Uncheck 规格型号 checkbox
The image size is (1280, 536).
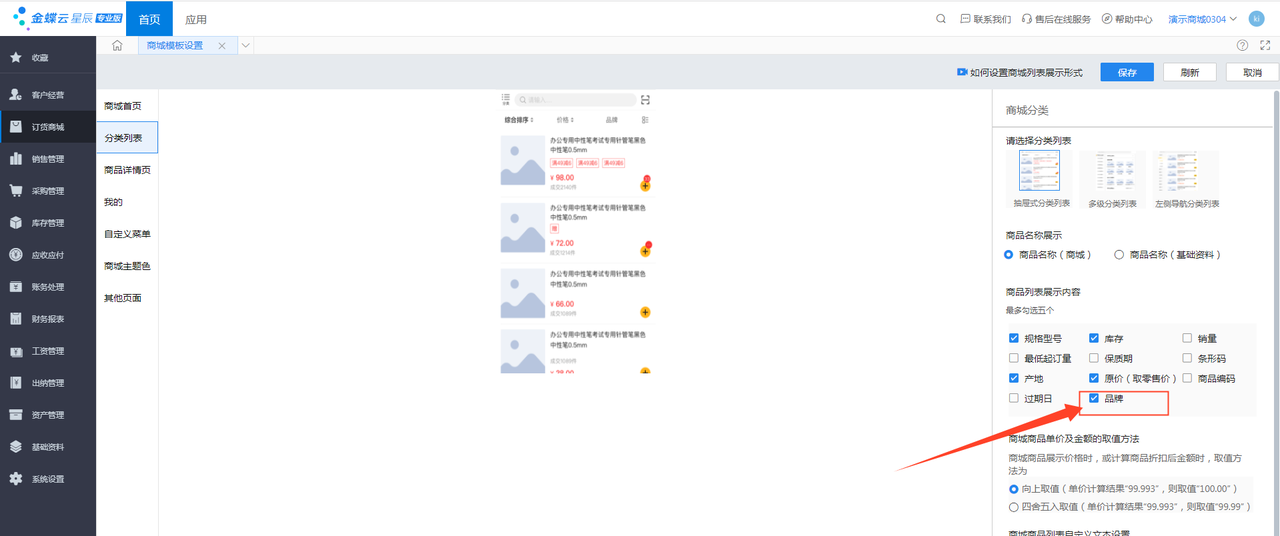coord(1014,339)
